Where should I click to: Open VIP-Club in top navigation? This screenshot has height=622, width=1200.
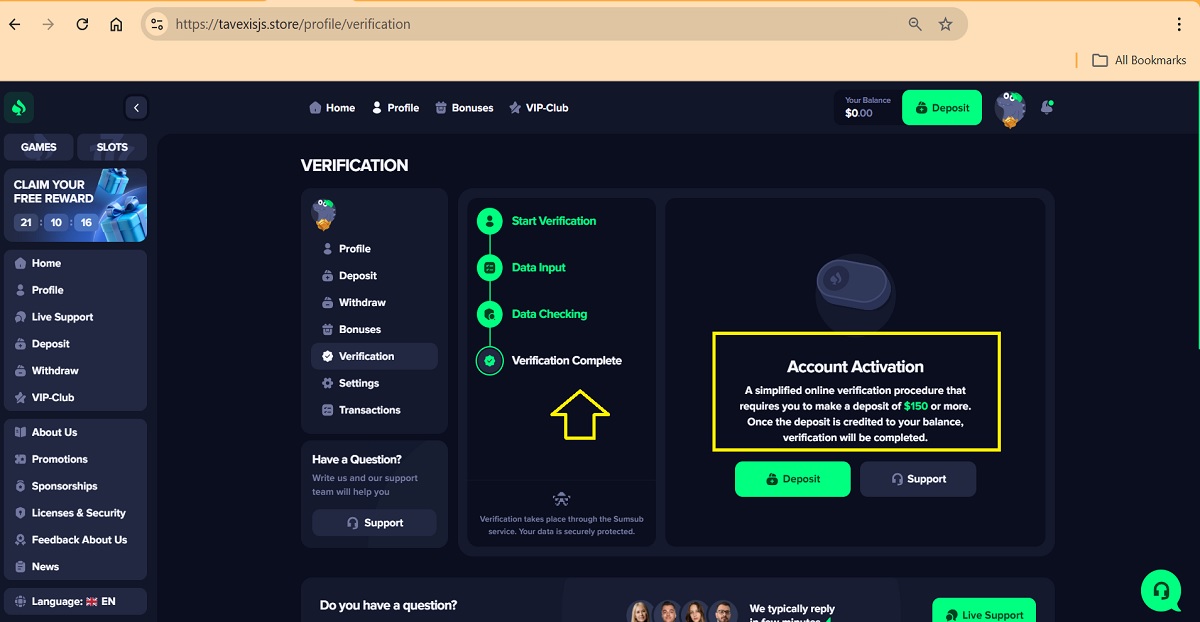pos(538,108)
